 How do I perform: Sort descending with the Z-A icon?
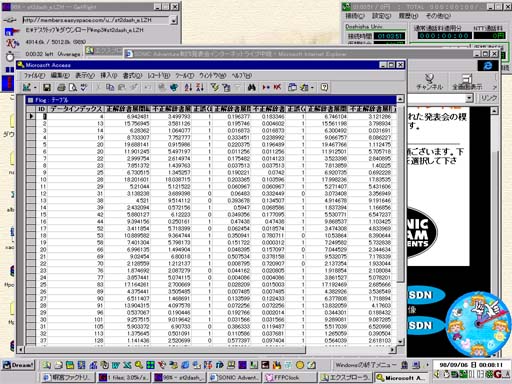200,87
